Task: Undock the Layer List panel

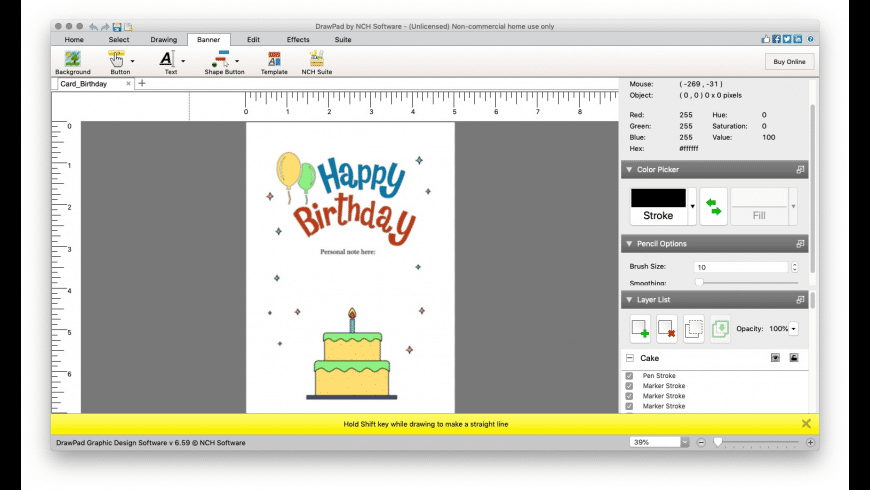Action: point(800,300)
